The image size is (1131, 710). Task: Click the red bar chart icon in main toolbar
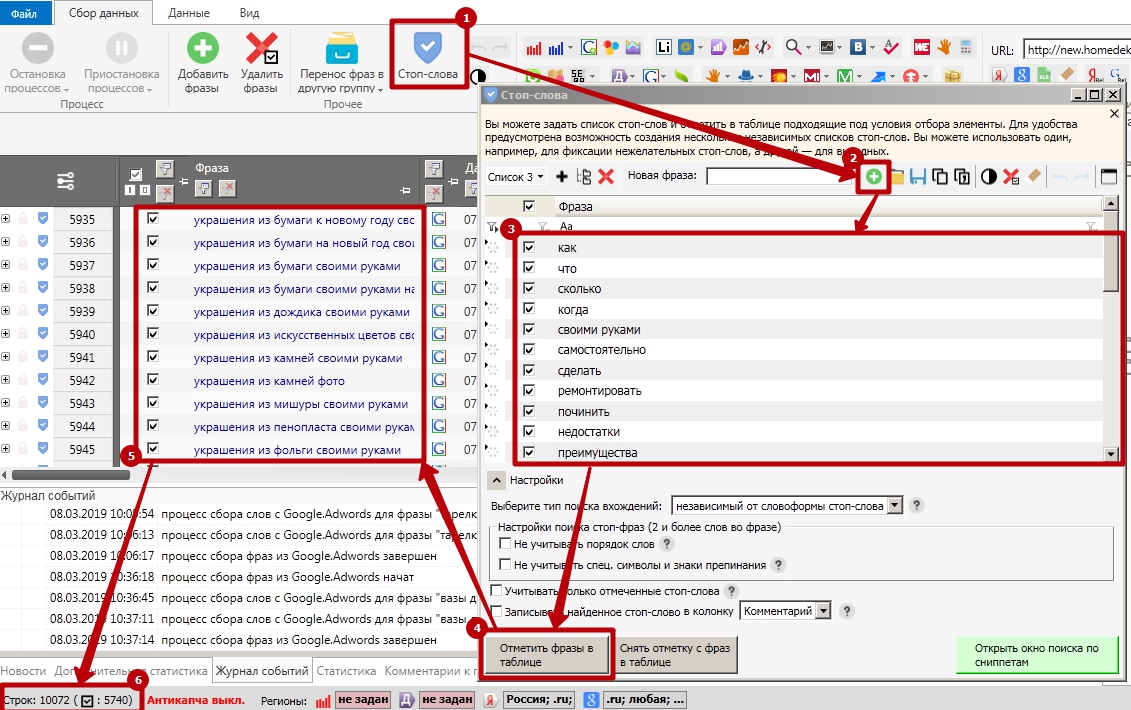click(534, 48)
